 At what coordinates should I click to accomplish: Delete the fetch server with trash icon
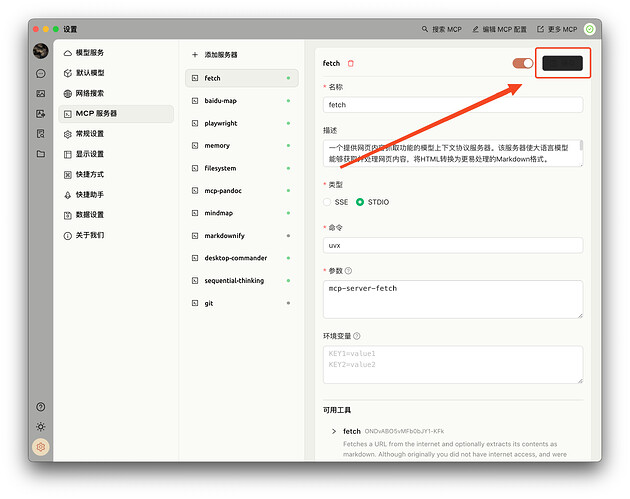click(350, 63)
